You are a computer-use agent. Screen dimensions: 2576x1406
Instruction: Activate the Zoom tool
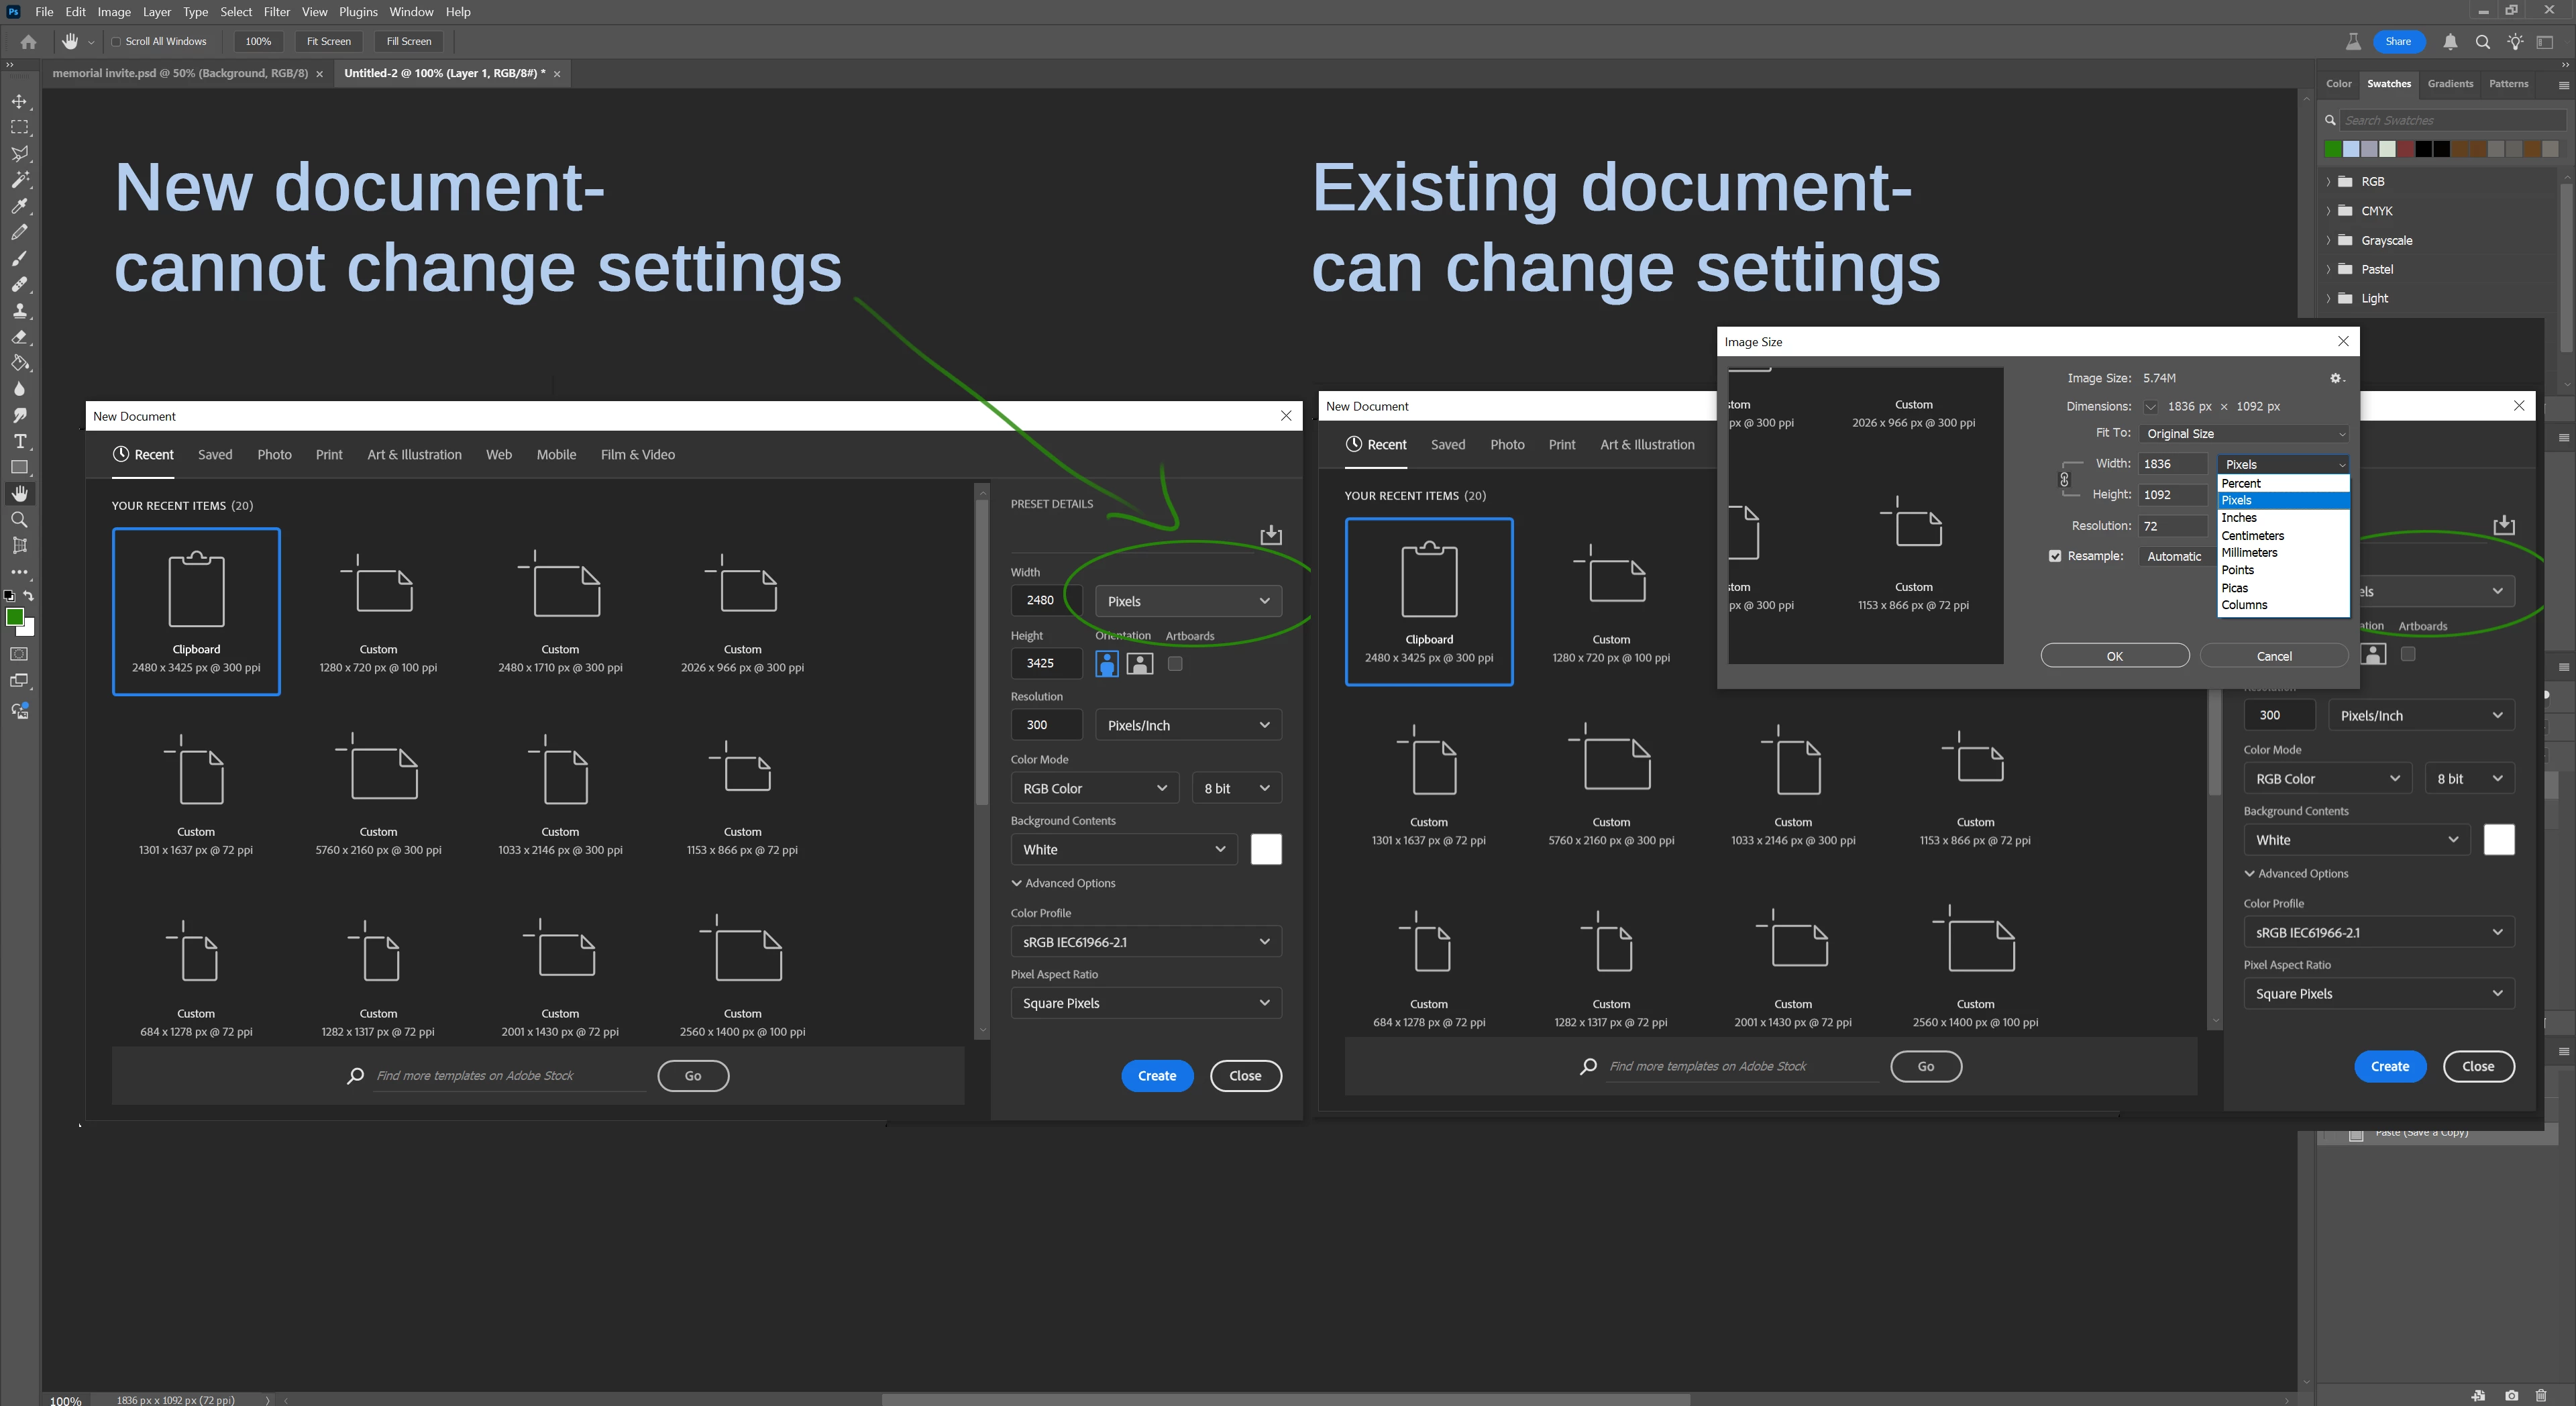click(19, 520)
